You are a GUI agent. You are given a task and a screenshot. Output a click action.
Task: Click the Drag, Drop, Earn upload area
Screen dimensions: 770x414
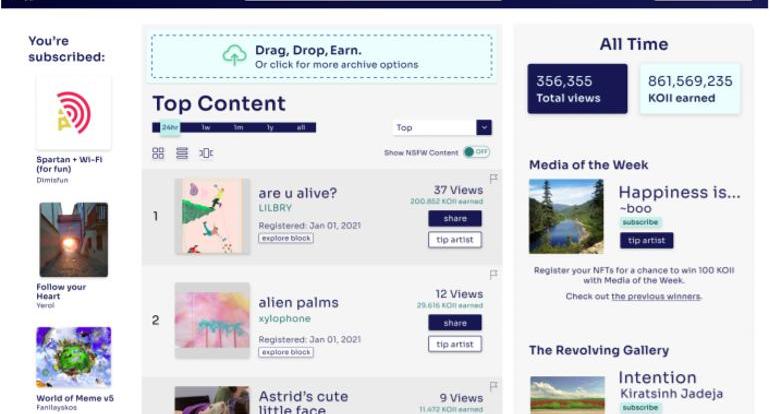tap(321, 57)
